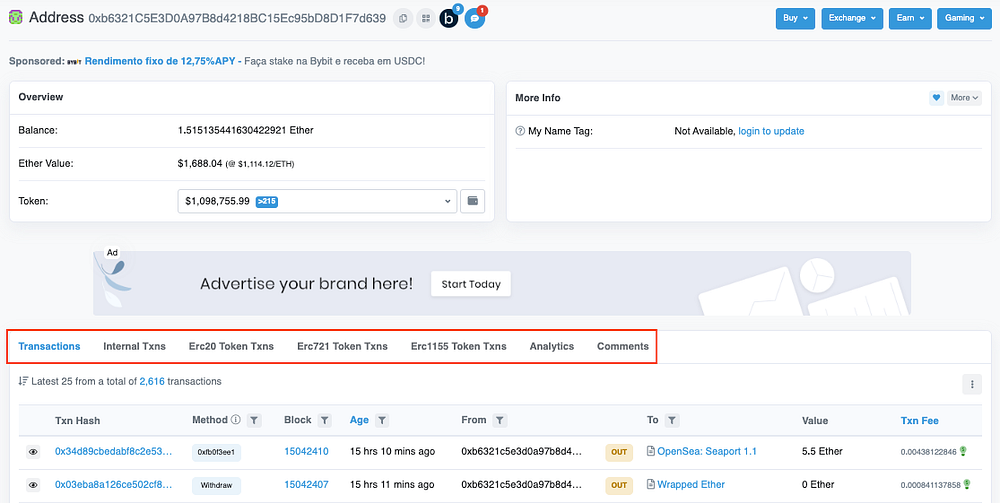Copy the address to clipboard
Image resolution: width=1000 pixels, height=503 pixels.
click(x=402, y=18)
